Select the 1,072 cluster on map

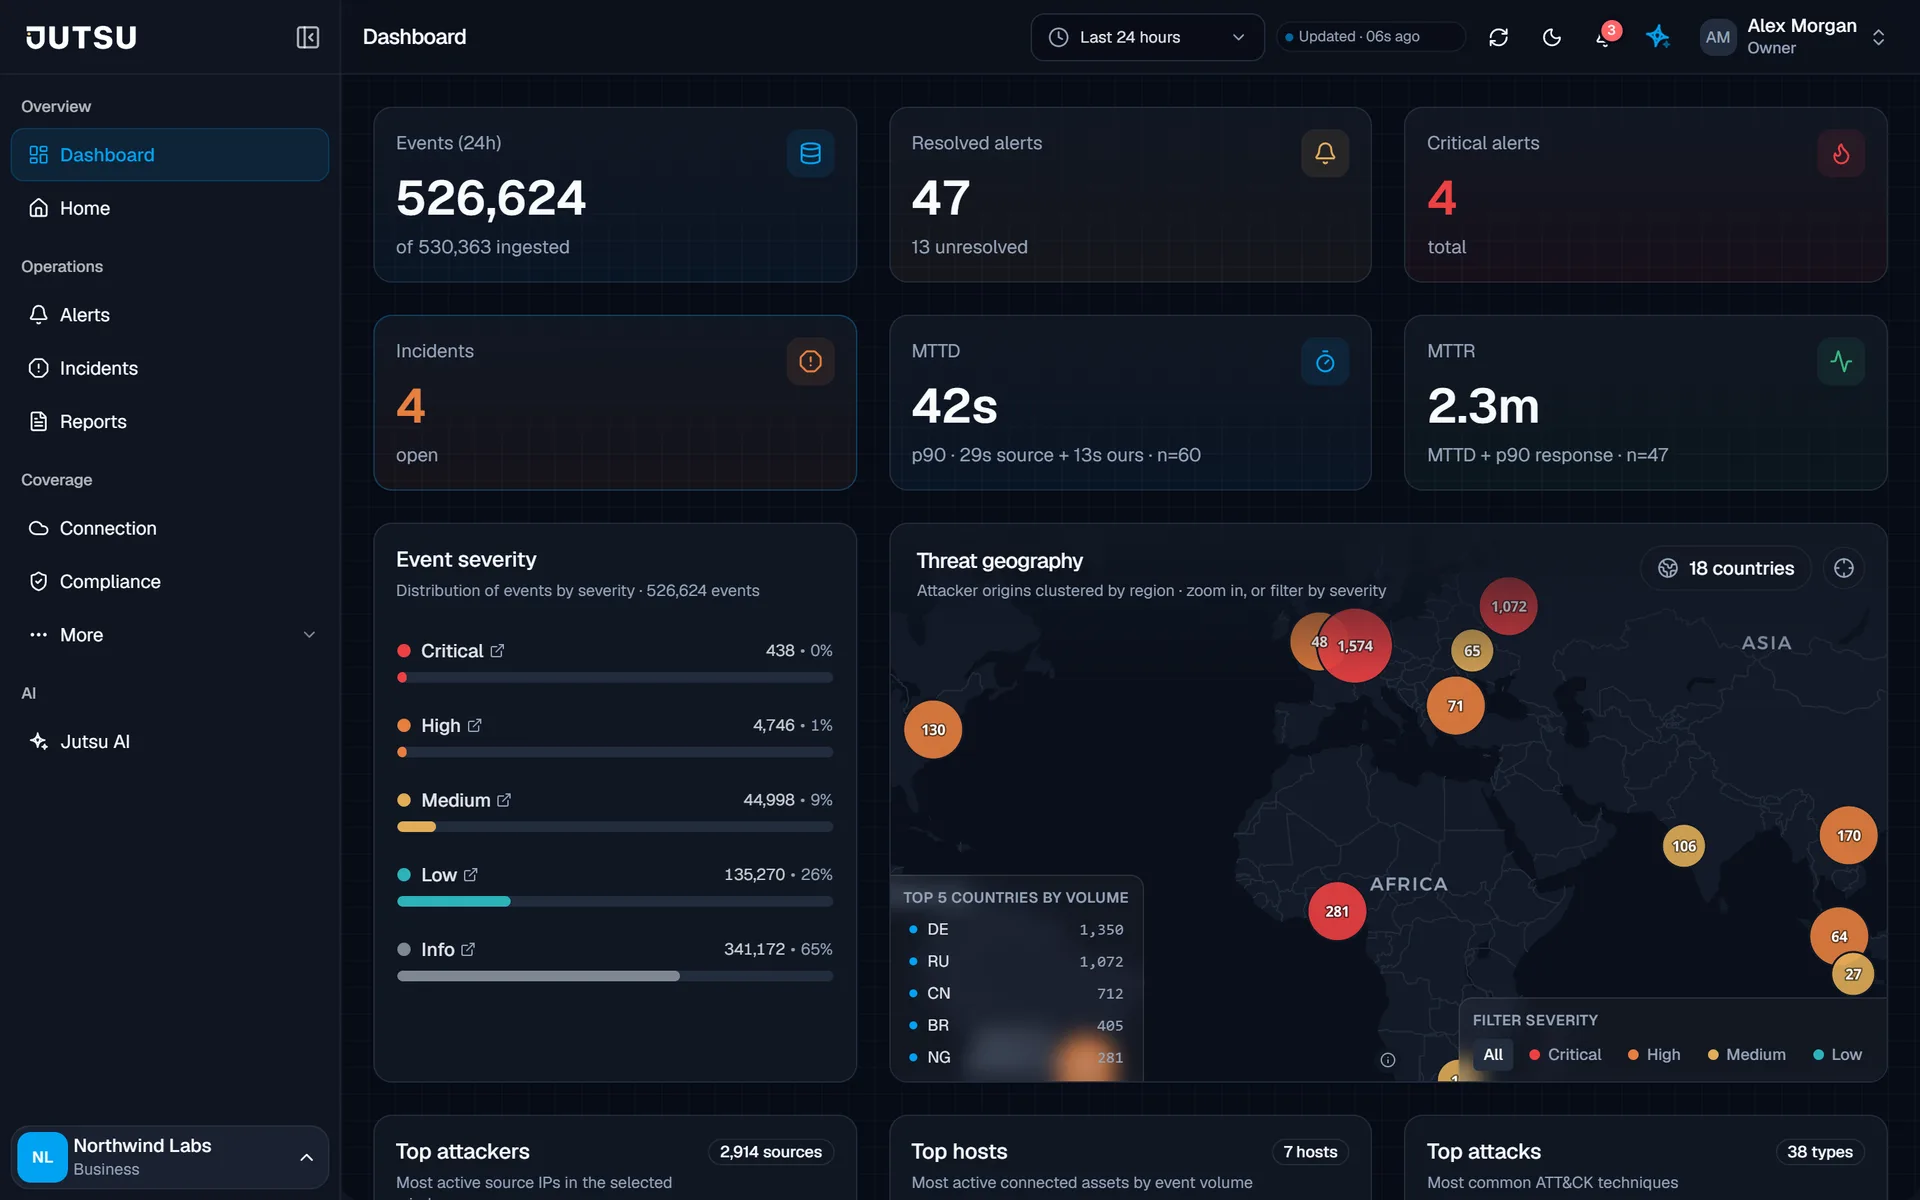(1509, 606)
